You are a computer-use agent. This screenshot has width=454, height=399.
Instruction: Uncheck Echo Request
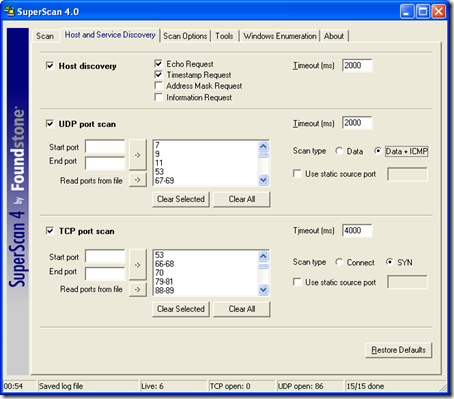click(159, 63)
